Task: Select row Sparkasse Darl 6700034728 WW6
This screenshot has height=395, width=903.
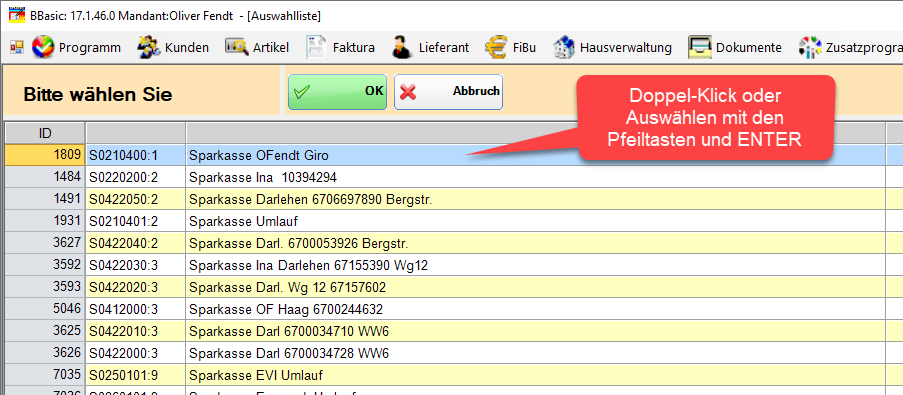Action: 536,354
